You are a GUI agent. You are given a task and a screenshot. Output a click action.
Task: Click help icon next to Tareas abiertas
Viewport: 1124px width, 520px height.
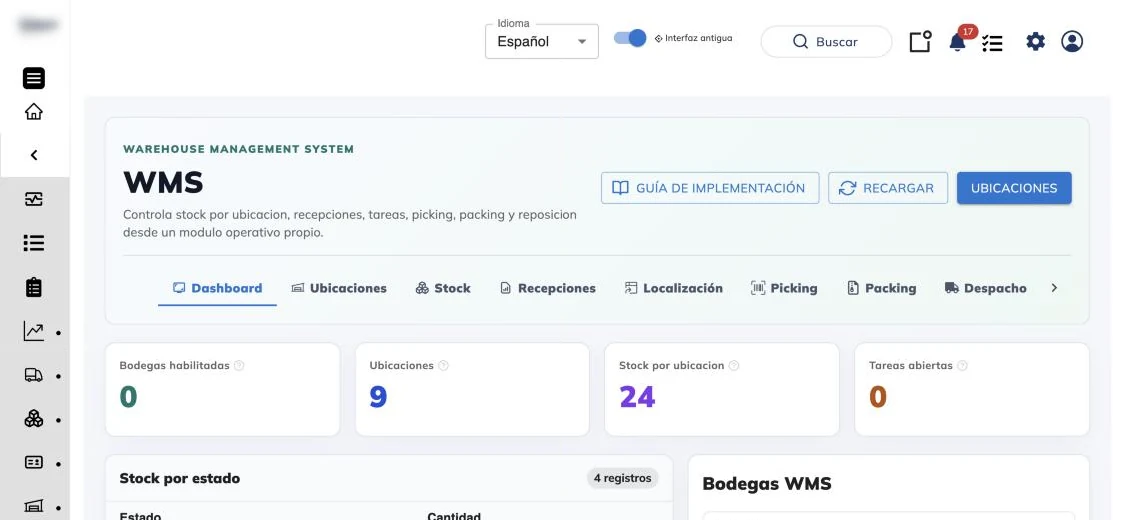point(962,366)
